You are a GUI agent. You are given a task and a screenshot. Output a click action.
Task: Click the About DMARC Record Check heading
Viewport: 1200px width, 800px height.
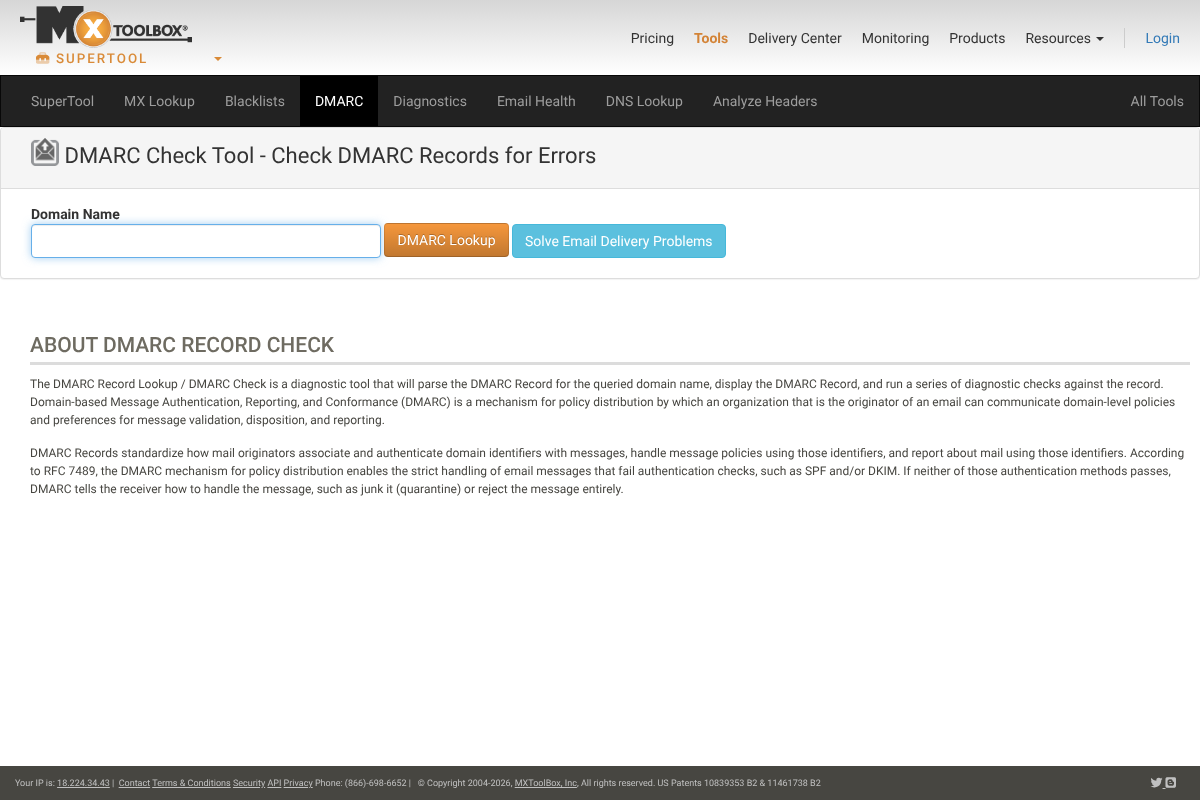pyautogui.click(x=182, y=345)
